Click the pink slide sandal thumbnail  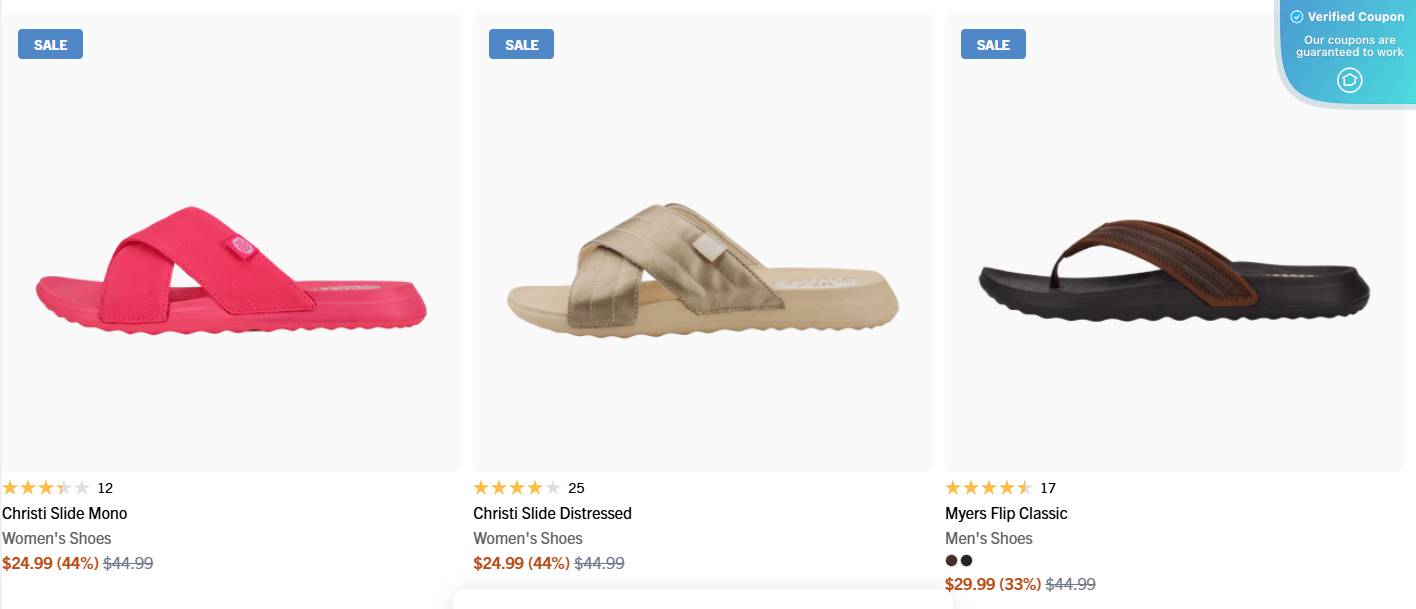point(231,270)
